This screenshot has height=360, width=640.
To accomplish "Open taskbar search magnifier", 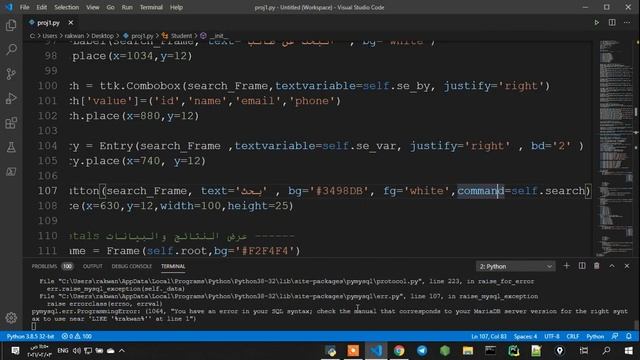I will click(607, 351).
